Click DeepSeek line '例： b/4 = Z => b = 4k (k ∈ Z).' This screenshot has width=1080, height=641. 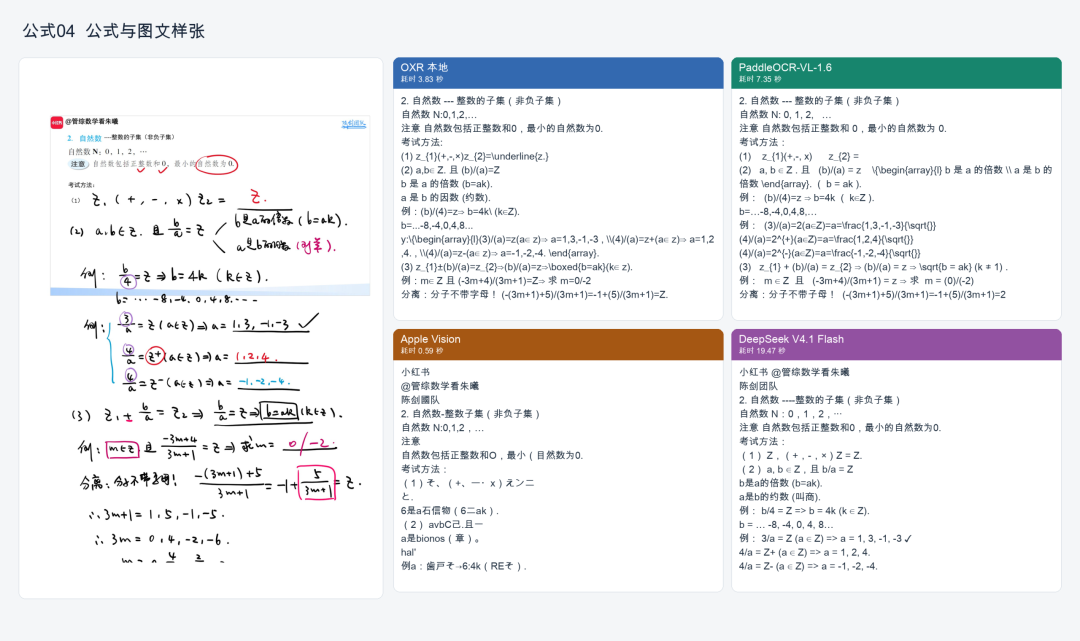click(804, 511)
